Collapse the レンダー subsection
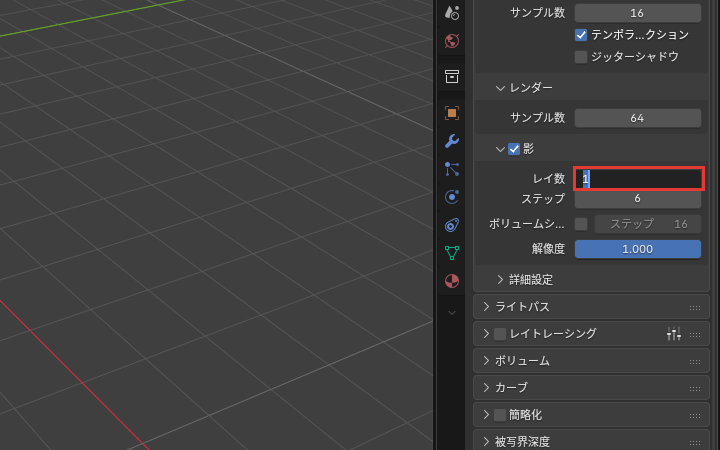720x450 pixels. (500, 88)
